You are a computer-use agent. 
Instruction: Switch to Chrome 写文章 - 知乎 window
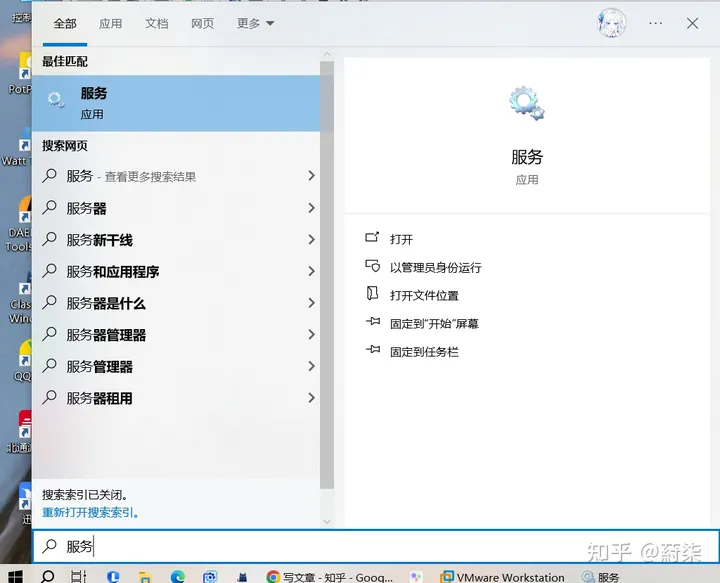click(329, 577)
